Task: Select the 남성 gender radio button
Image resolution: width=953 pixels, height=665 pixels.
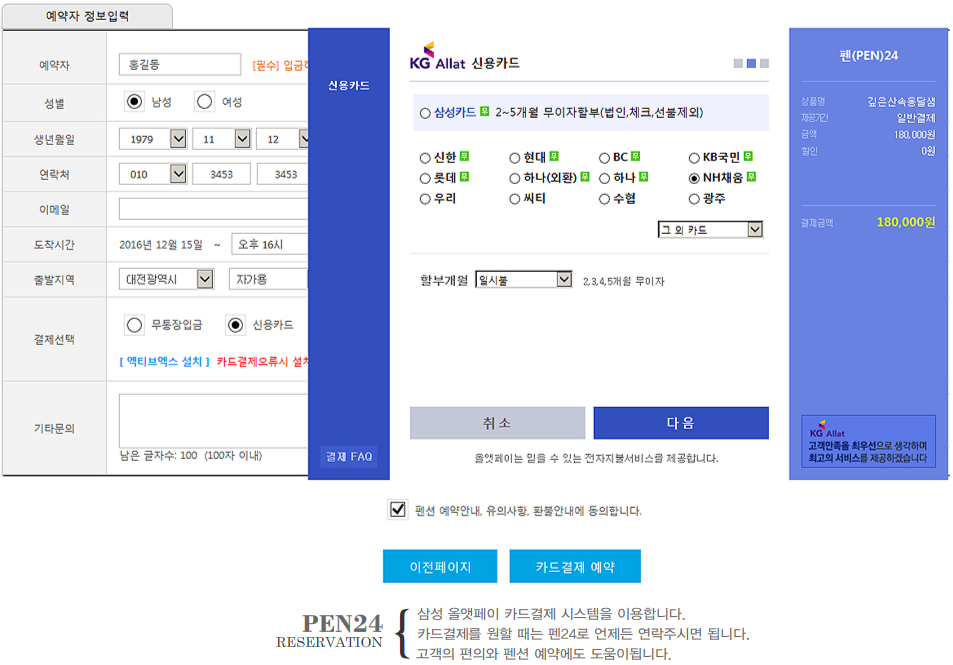Action: (134, 102)
